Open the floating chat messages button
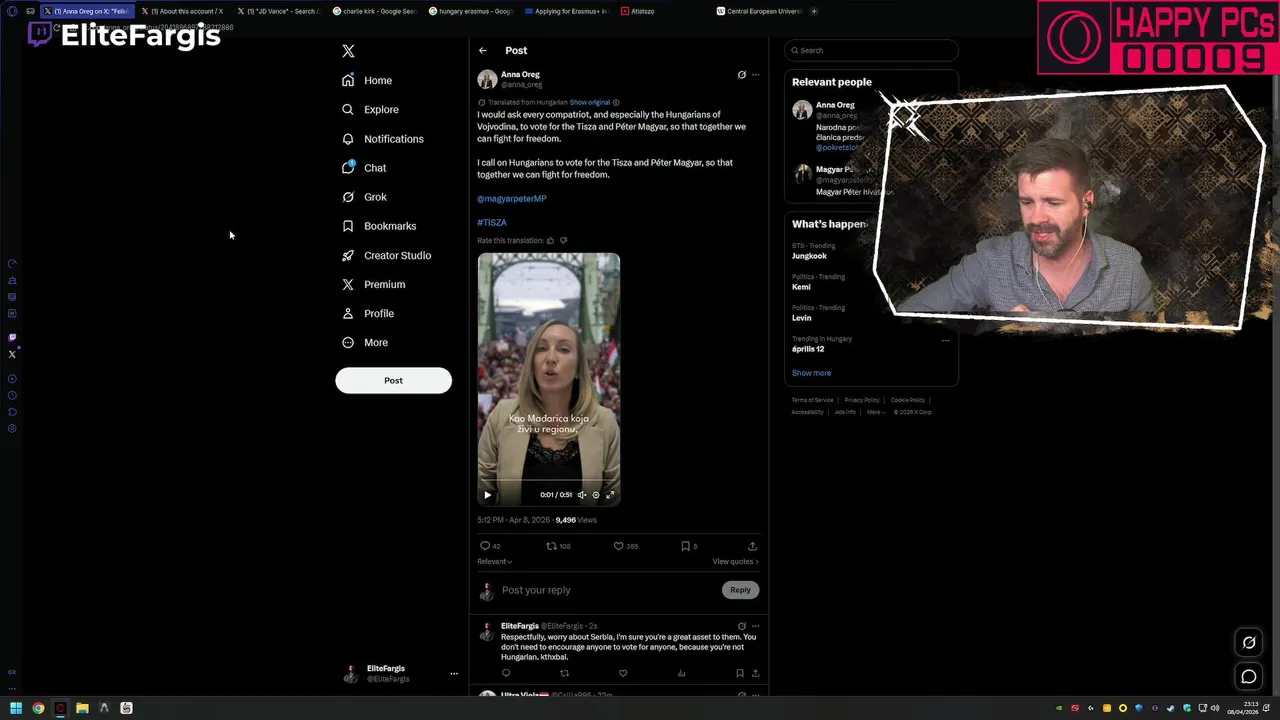Screen dimensions: 1280x720 click(x=1249, y=677)
